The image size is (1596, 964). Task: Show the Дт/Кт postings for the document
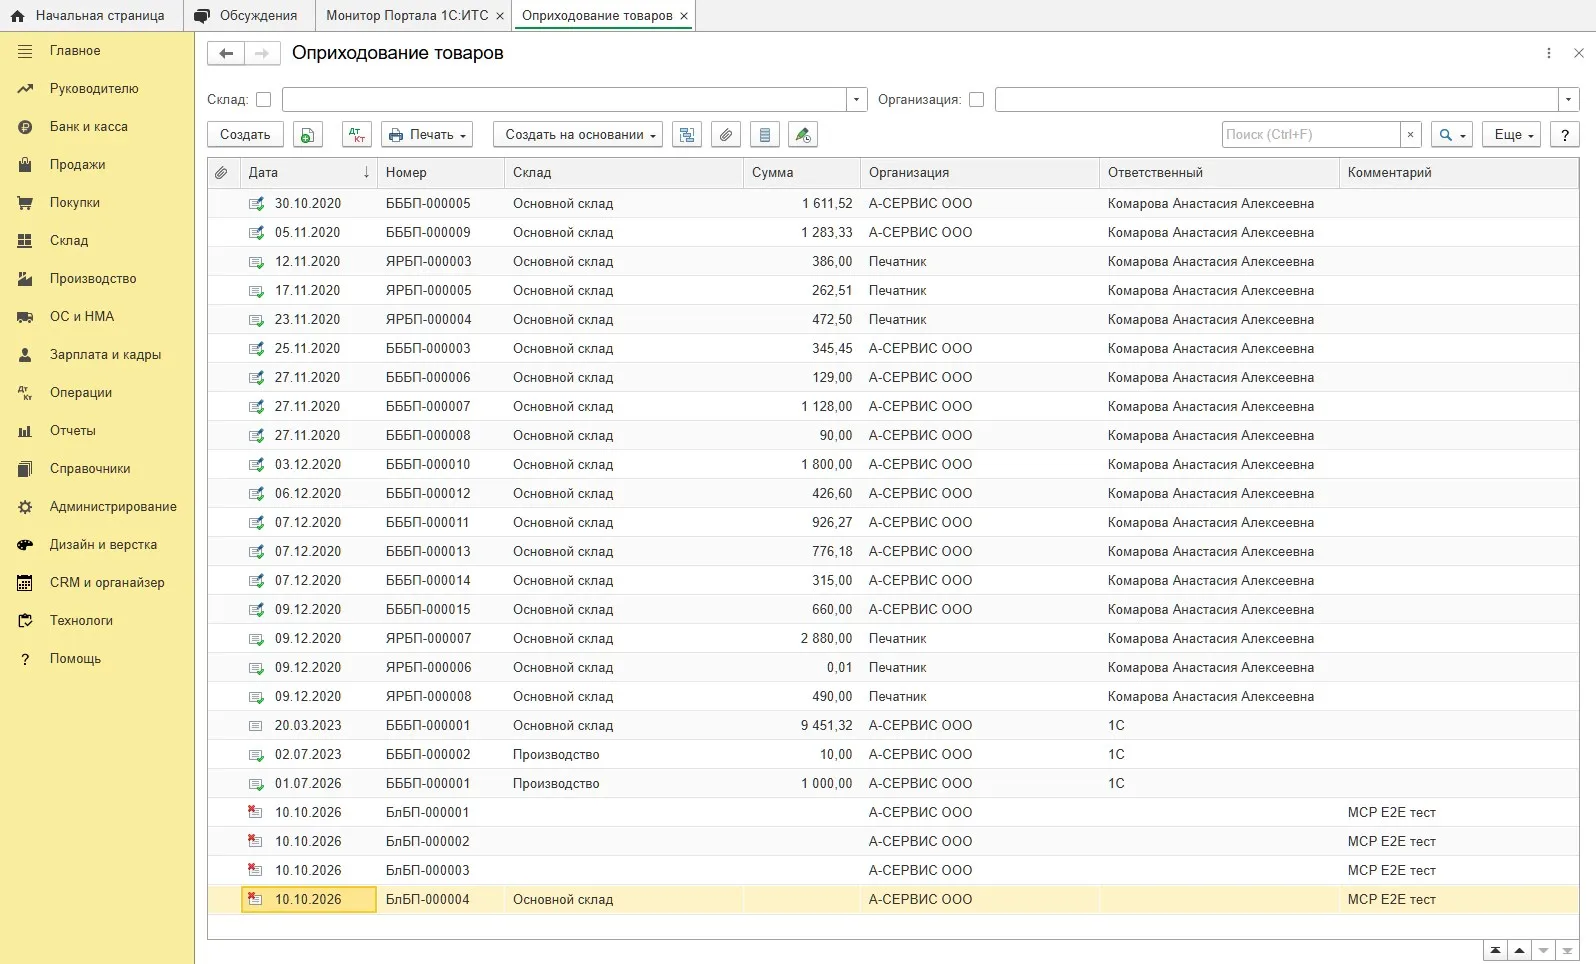point(357,135)
